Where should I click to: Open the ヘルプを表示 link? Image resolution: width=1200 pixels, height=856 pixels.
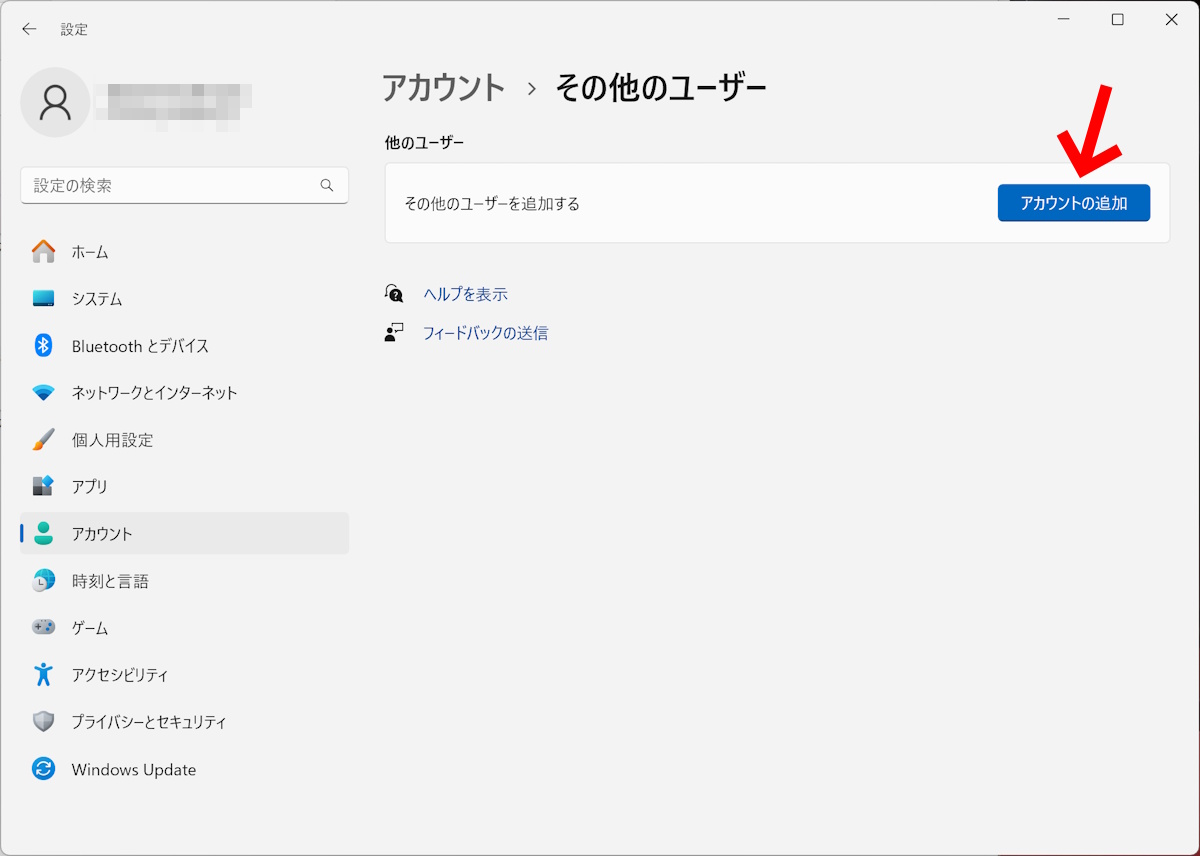point(467,294)
